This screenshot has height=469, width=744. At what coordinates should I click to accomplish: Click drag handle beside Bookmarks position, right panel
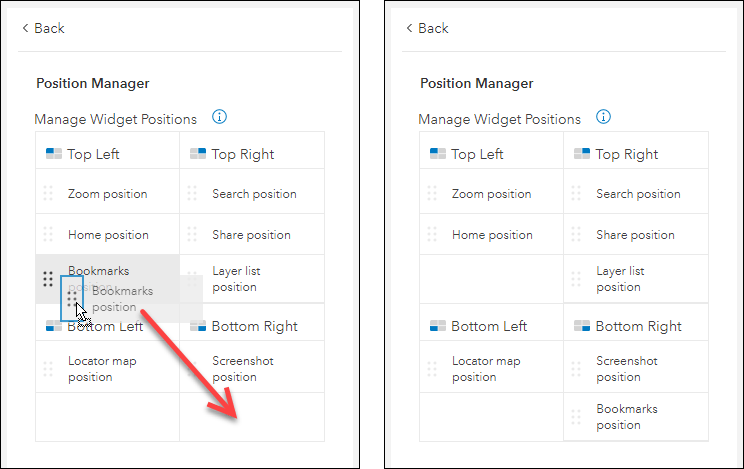(576, 417)
